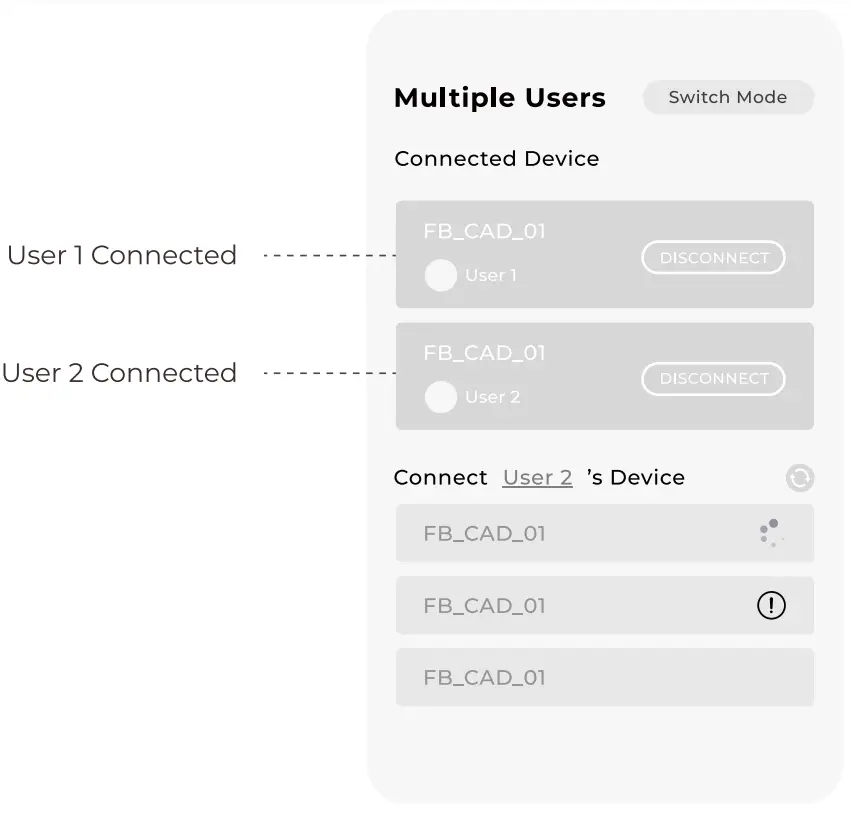Click the exclamation warning icon
The width and height of the screenshot is (850, 813).
click(x=771, y=605)
